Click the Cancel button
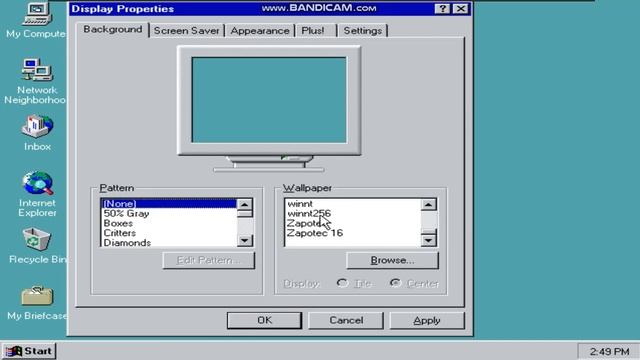 click(346, 320)
